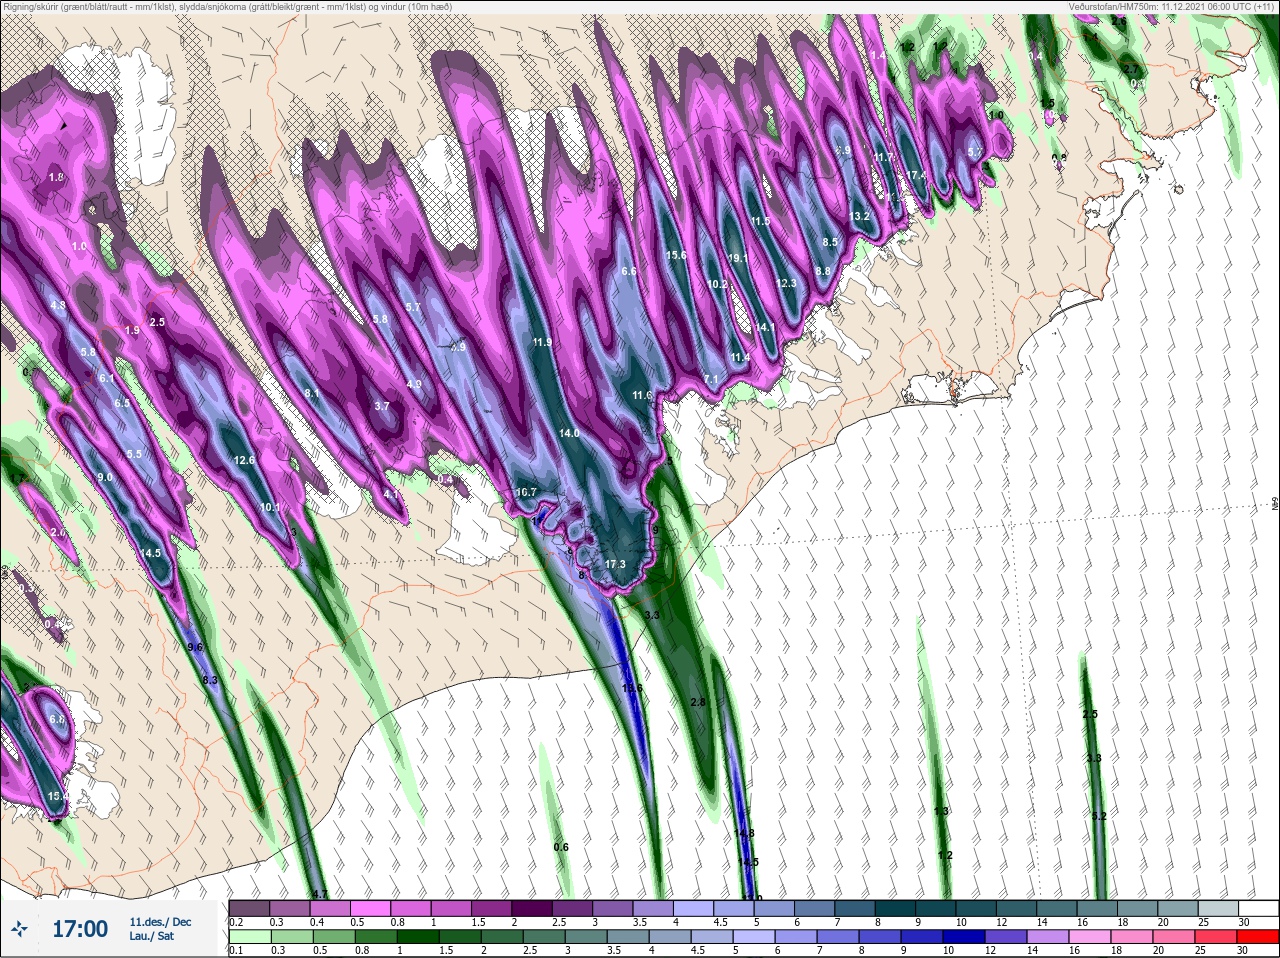
Task: Click the 13.2 precipitation value on the map
Action: click(859, 216)
